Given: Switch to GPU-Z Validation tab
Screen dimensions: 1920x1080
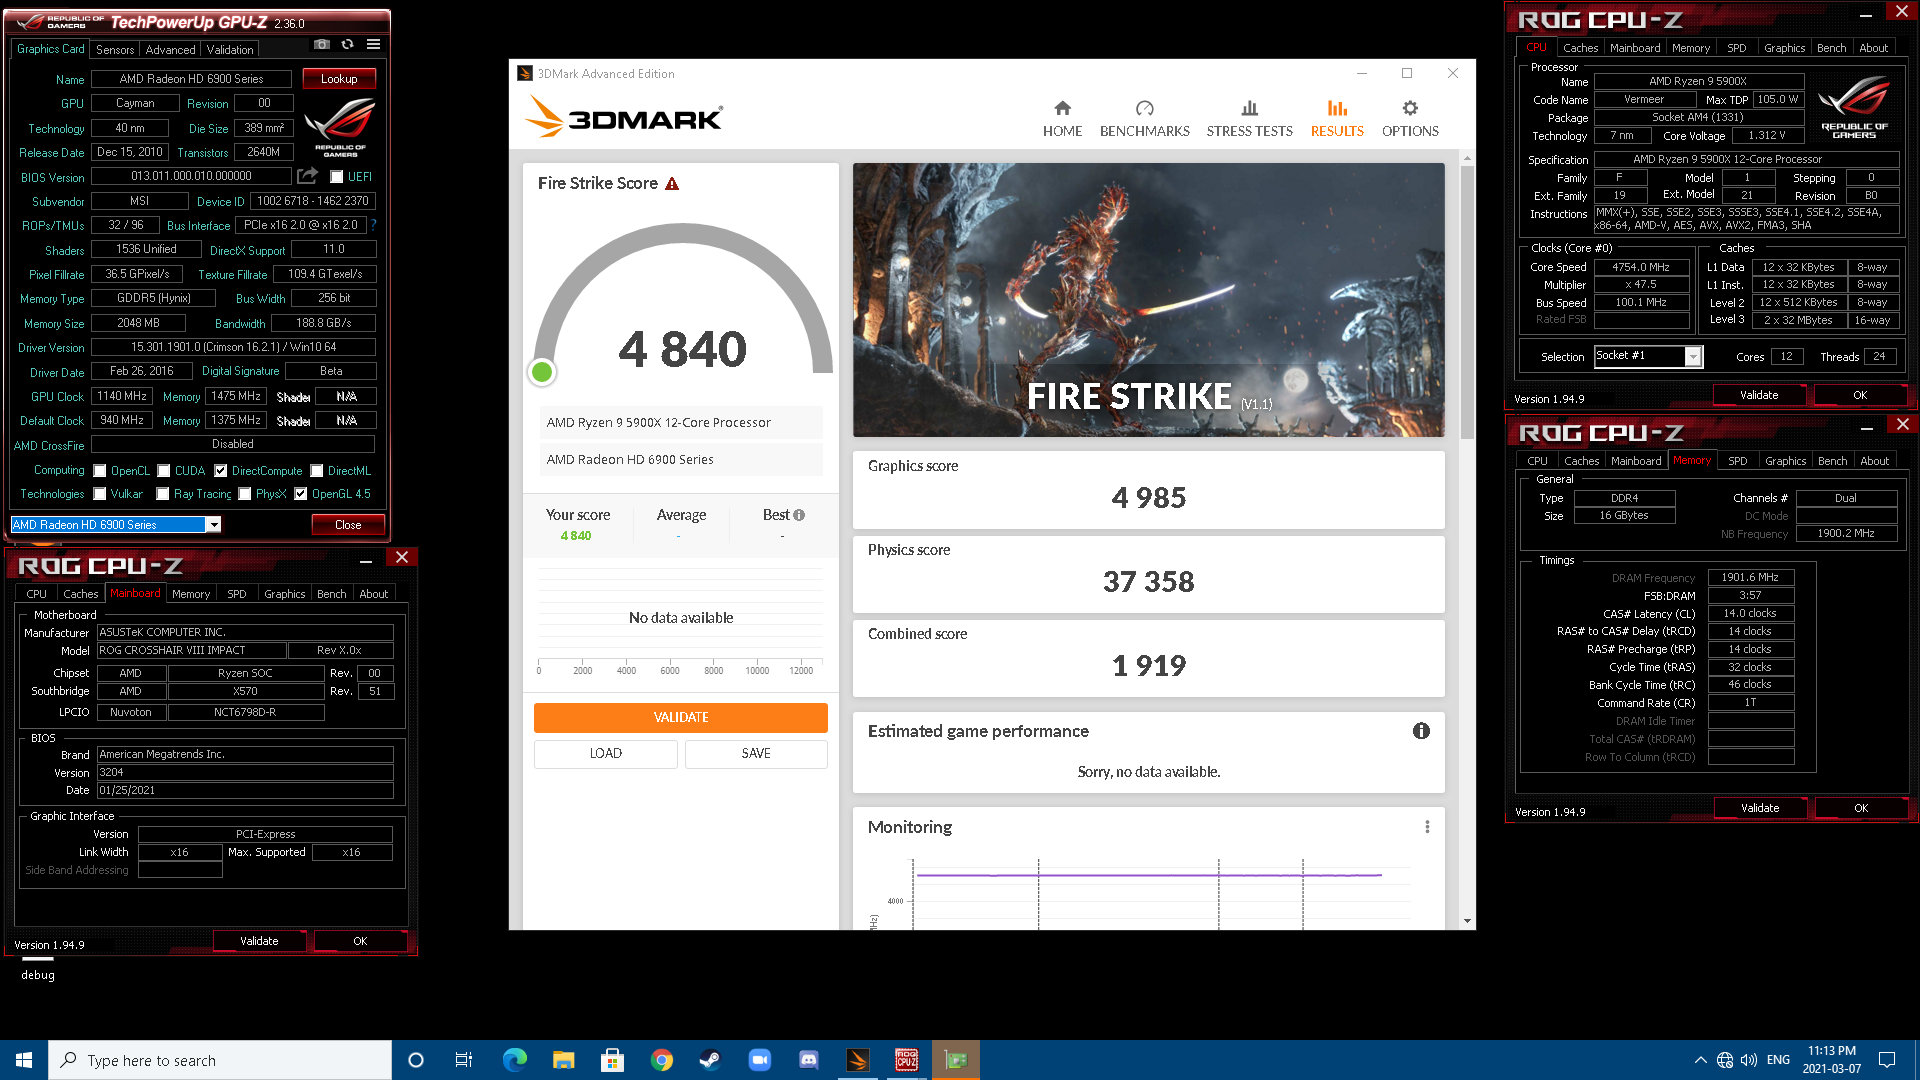Looking at the screenshot, I should pos(230,50).
